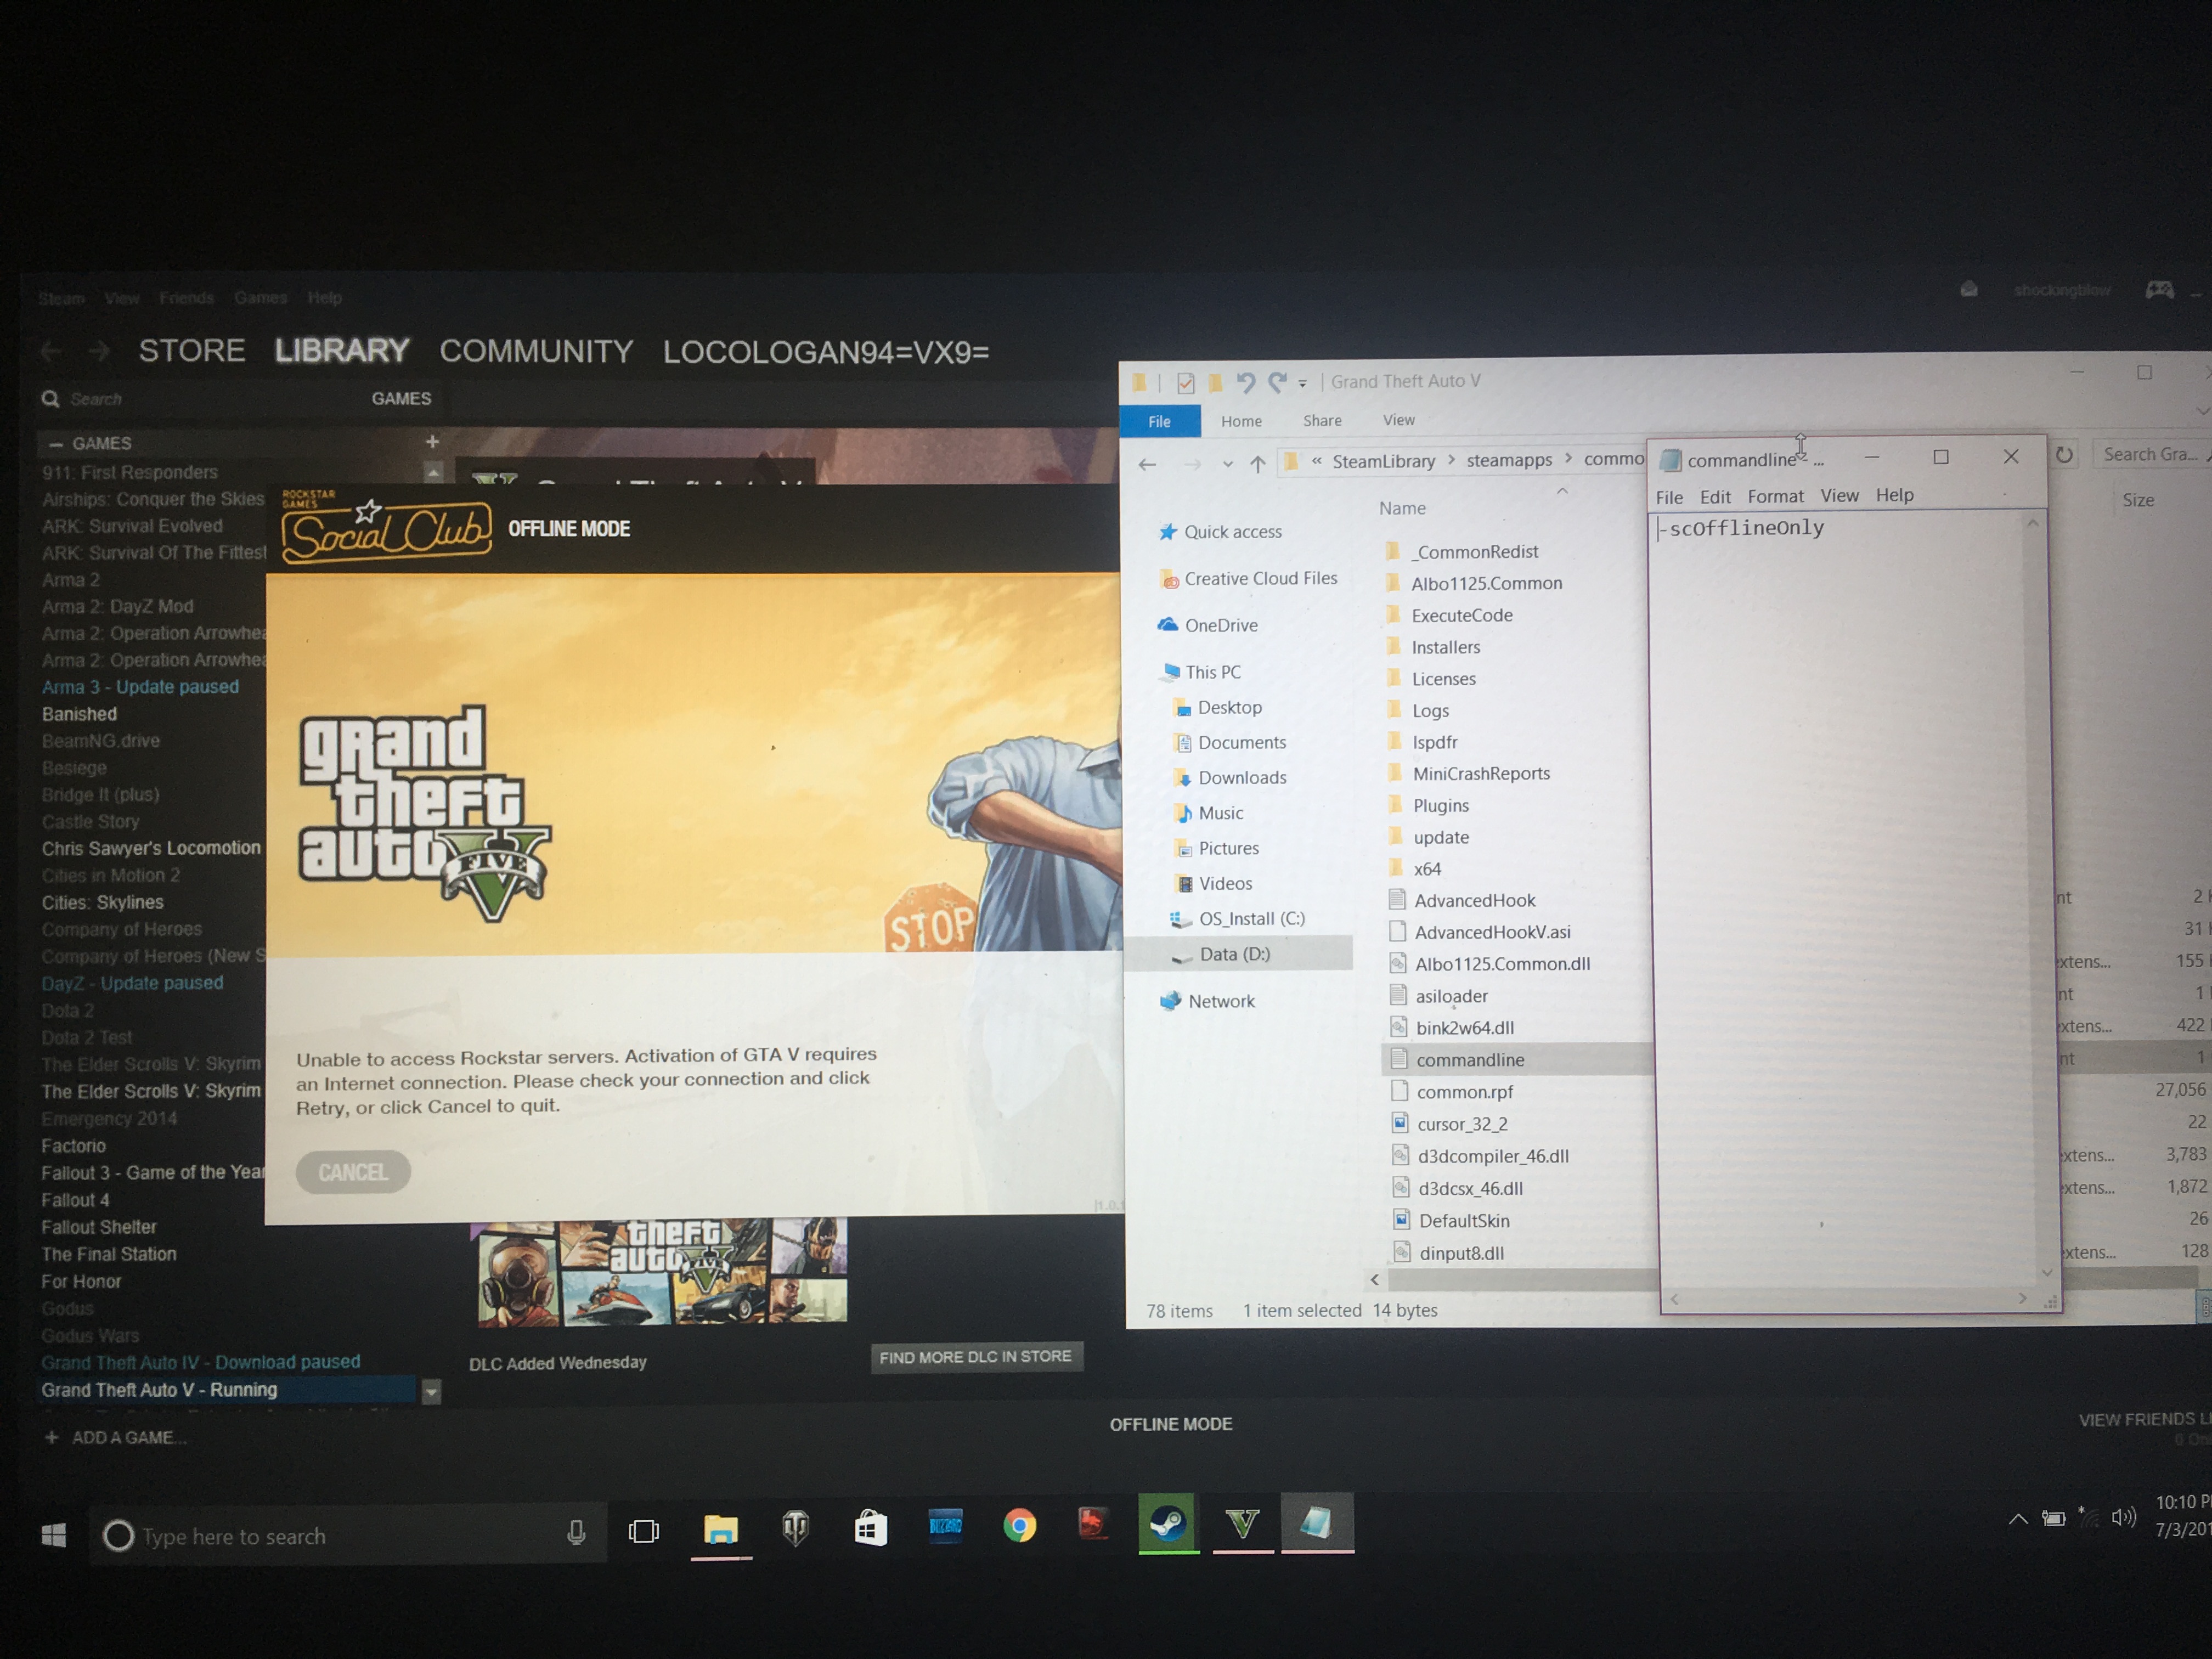Open File Explorer from the taskbar
Image resolution: width=2212 pixels, height=1659 pixels.
720,1529
